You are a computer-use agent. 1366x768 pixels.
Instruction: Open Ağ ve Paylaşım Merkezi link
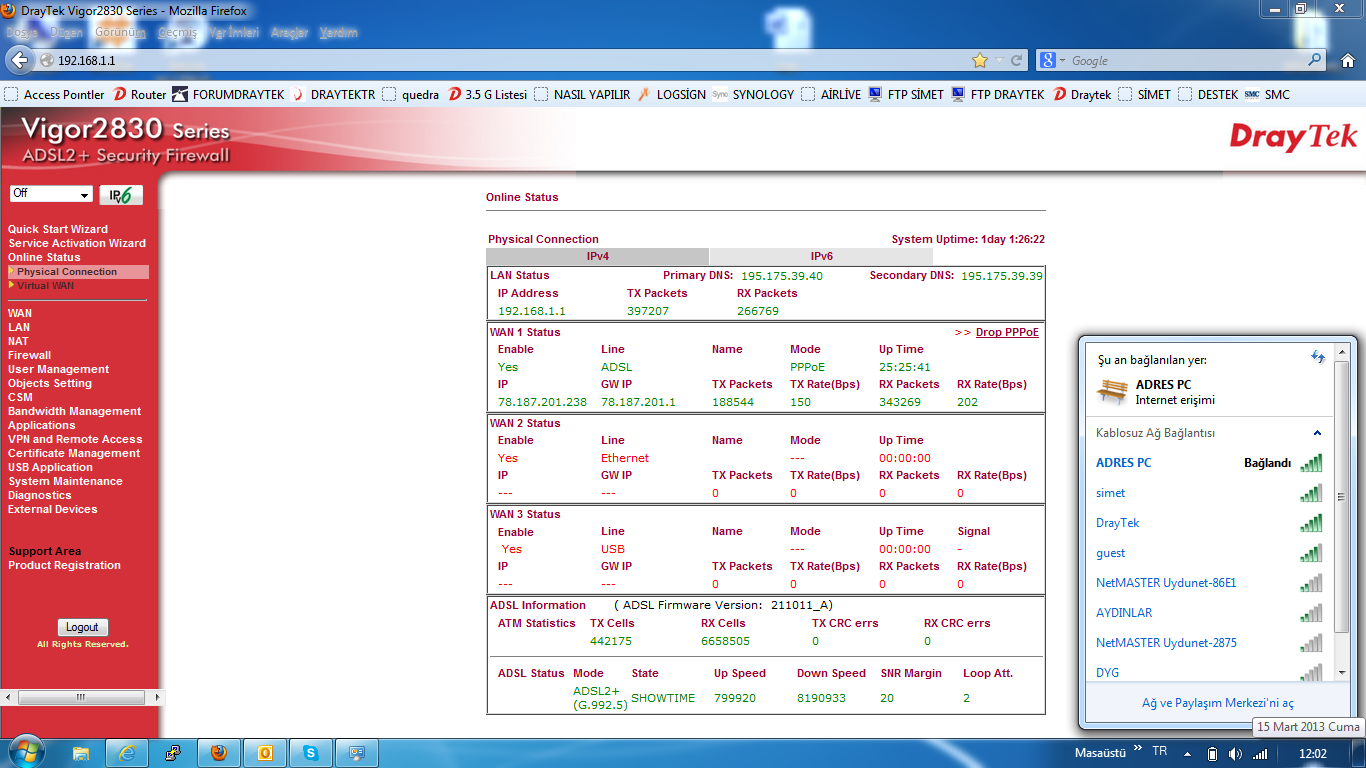(x=1217, y=703)
